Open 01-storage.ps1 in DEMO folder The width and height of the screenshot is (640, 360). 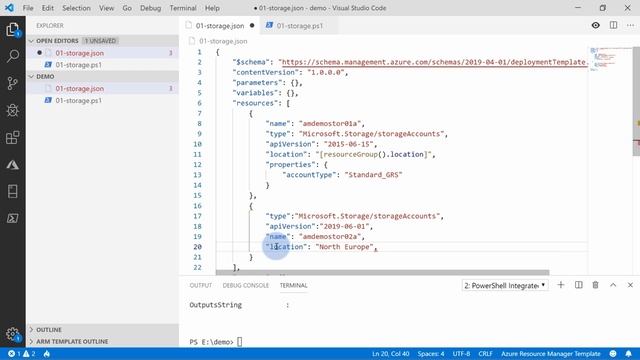(102, 100)
